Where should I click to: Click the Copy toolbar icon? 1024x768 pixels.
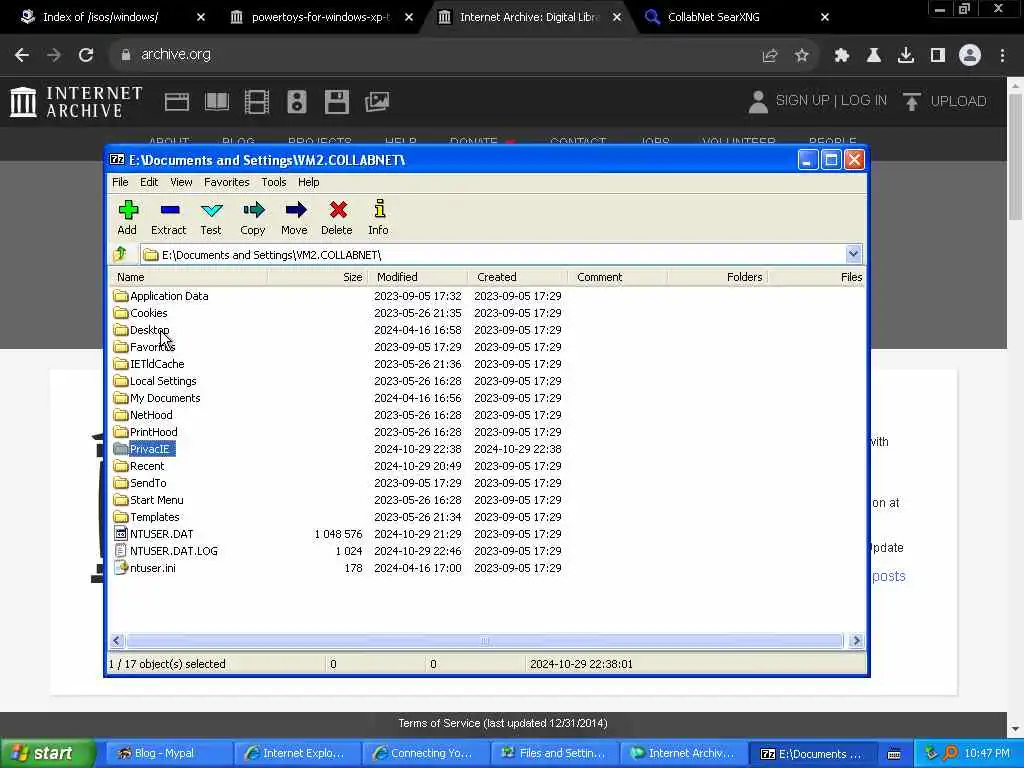click(x=253, y=217)
